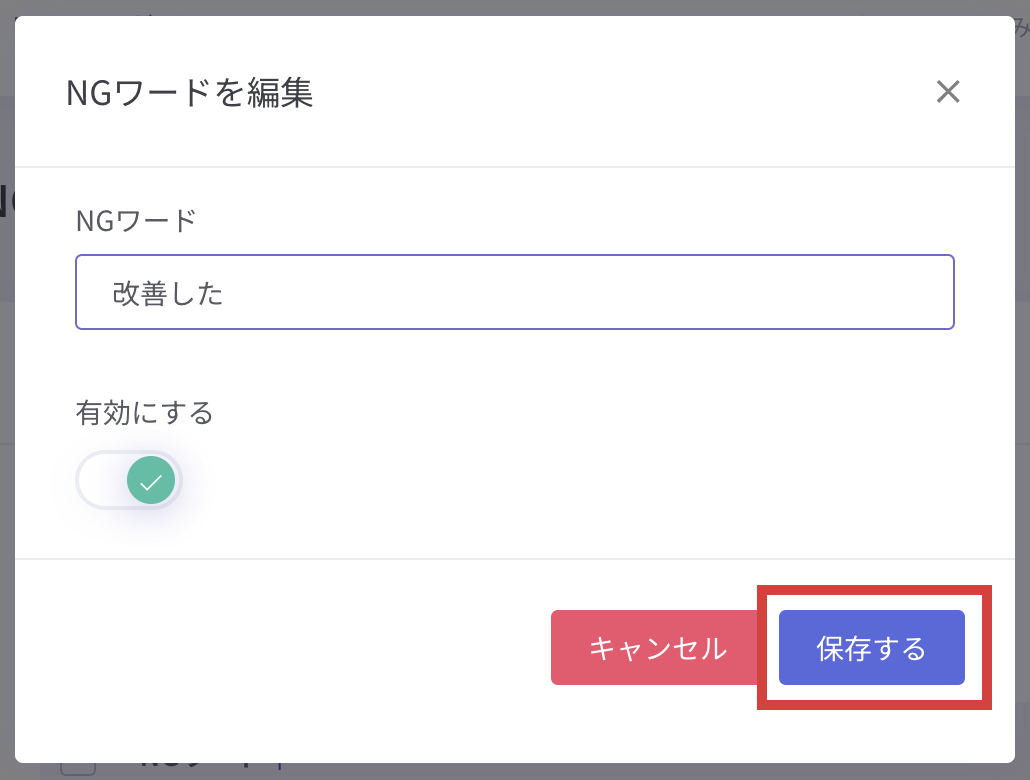Click the 保存する button
The height and width of the screenshot is (780, 1030).
tap(872, 647)
